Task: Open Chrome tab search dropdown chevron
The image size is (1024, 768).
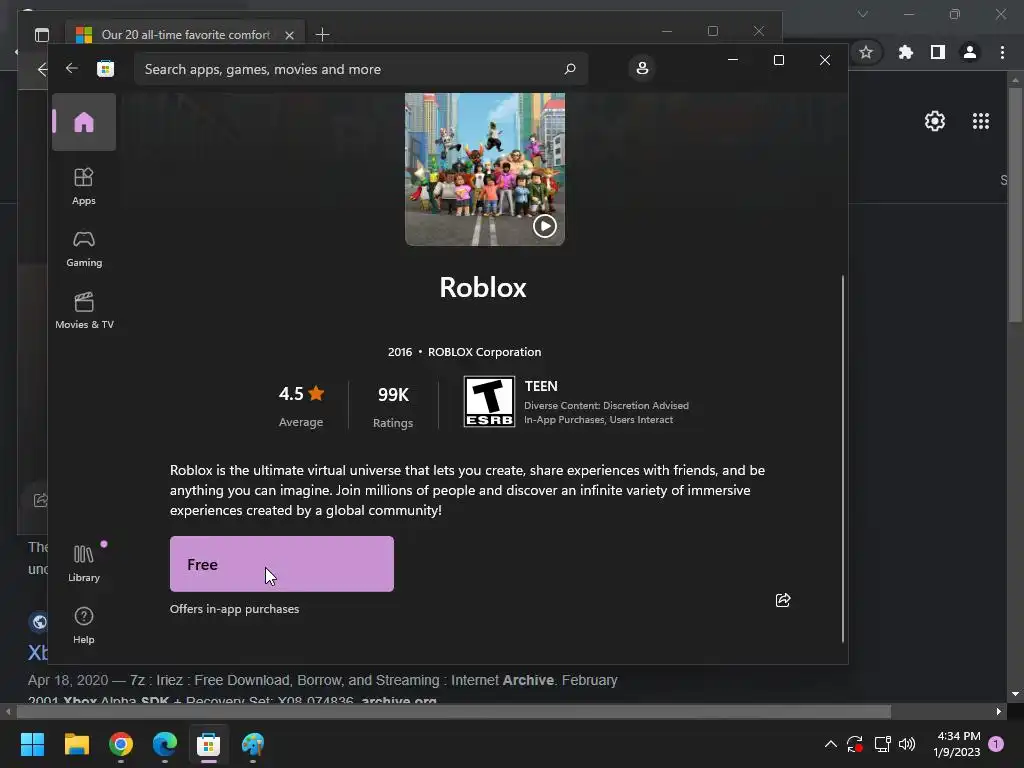Action: point(863,14)
